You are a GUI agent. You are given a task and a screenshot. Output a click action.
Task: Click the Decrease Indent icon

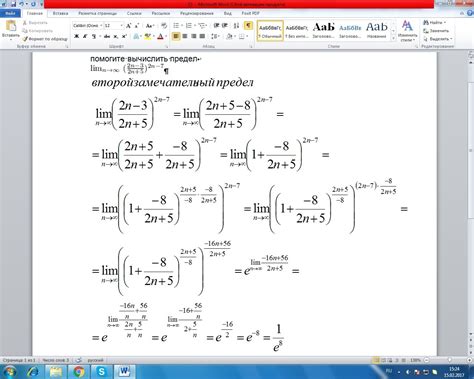tap(216, 26)
